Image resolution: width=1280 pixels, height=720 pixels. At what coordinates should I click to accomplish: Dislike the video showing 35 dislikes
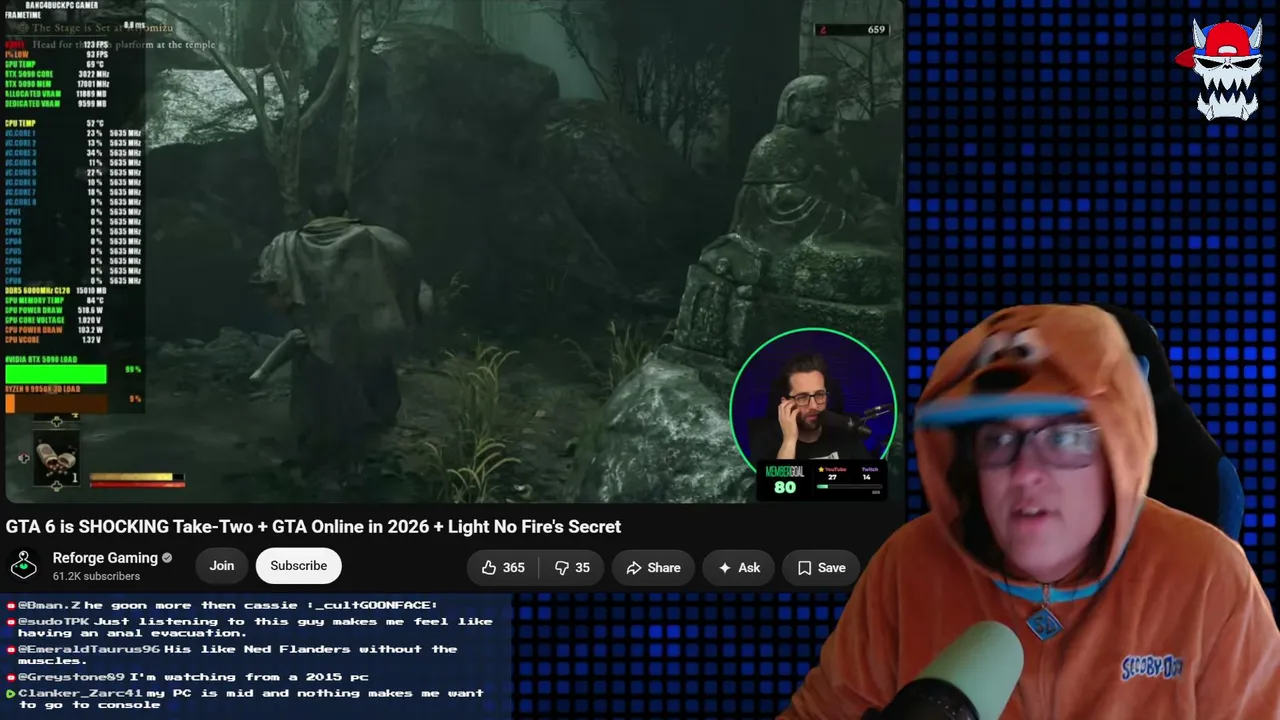572,567
